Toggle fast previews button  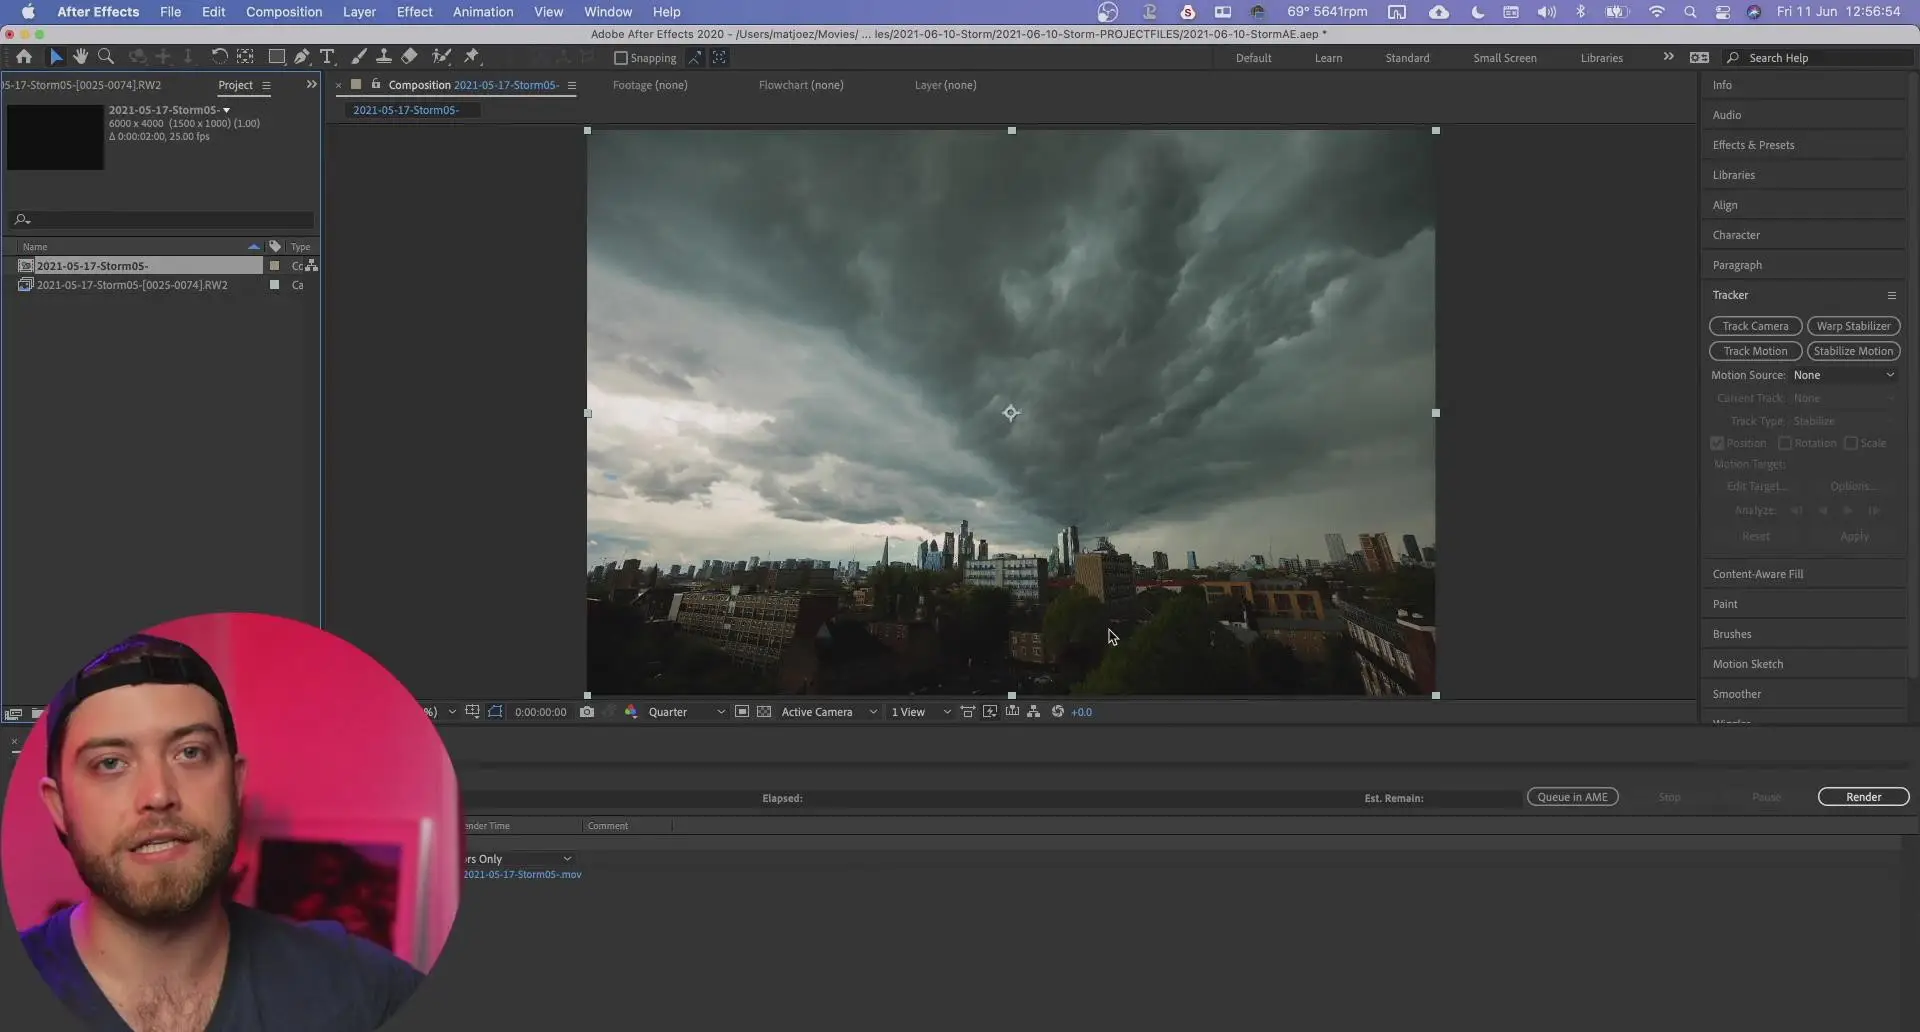click(990, 712)
